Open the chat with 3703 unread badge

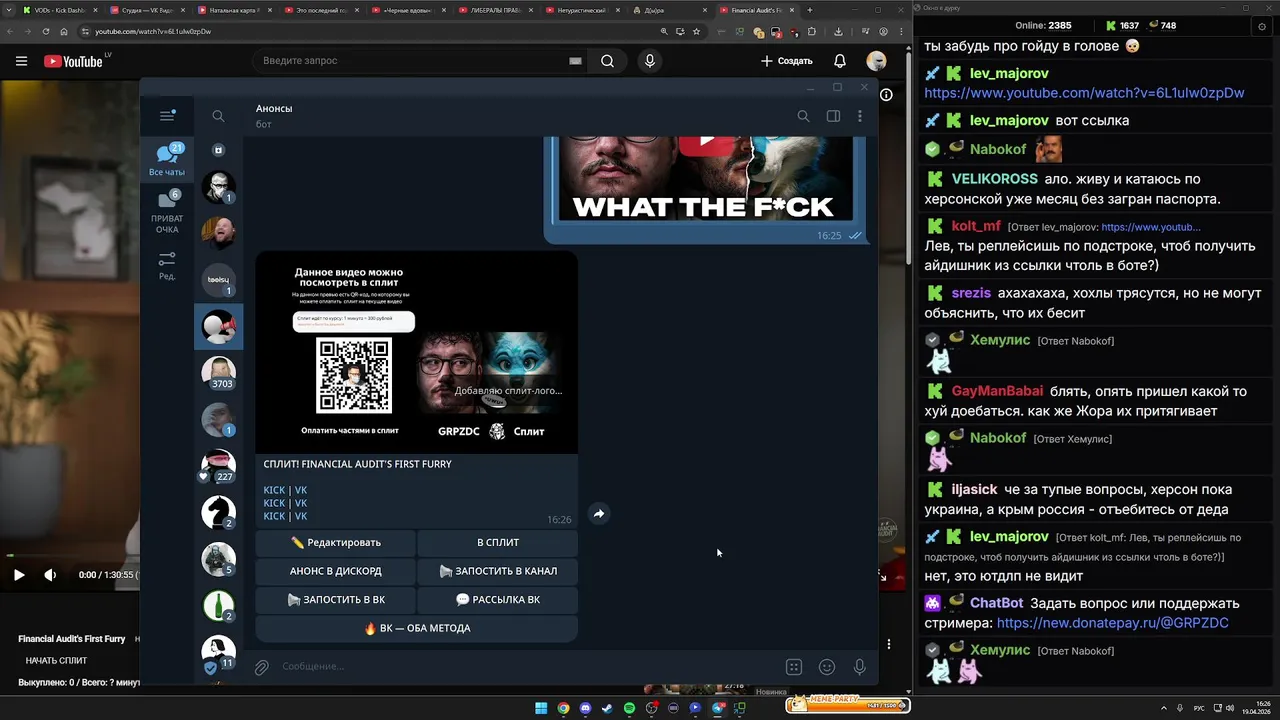click(x=218, y=372)
